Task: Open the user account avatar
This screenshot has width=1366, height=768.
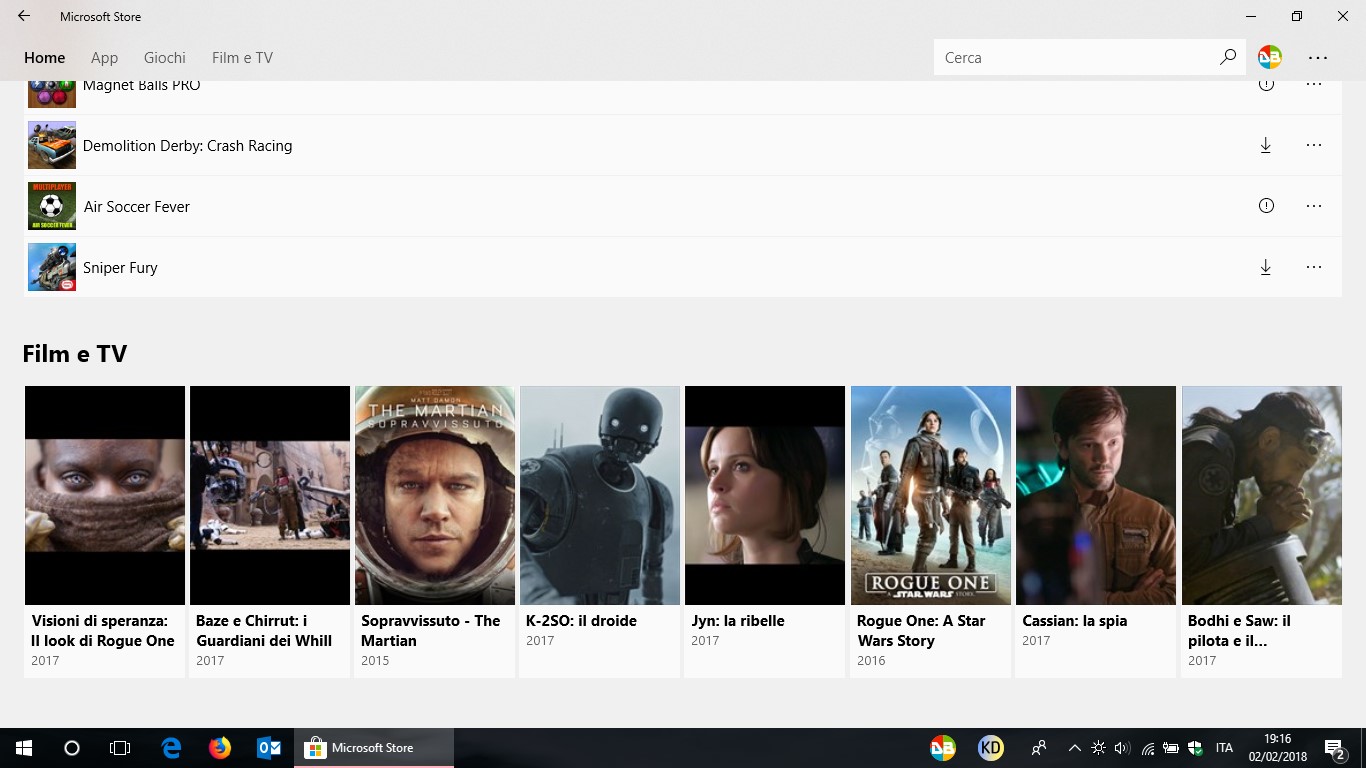Action: [x=1270, y=57]
